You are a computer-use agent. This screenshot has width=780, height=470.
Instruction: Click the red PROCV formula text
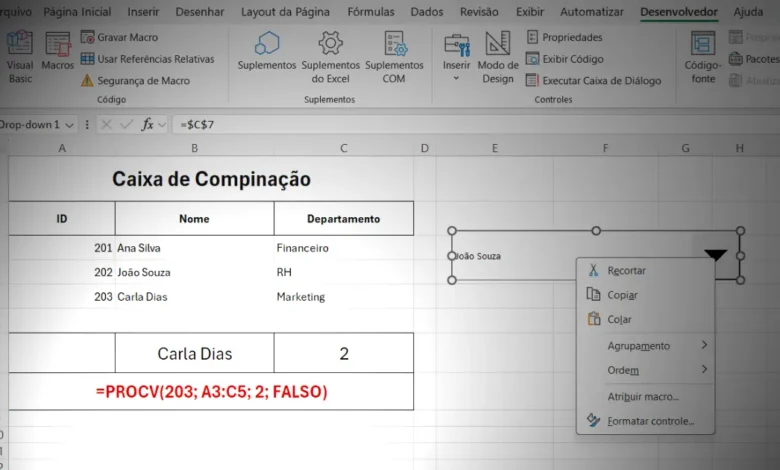click(x=211, y=391)
